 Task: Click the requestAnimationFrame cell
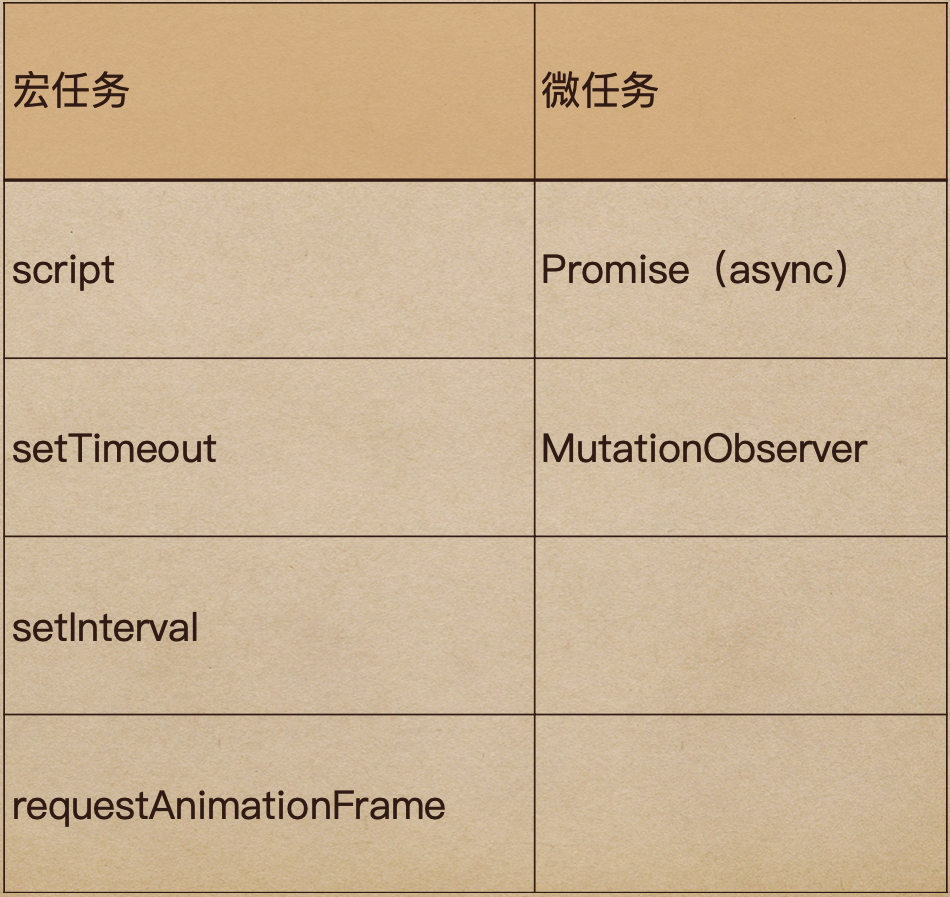point(270,804)
